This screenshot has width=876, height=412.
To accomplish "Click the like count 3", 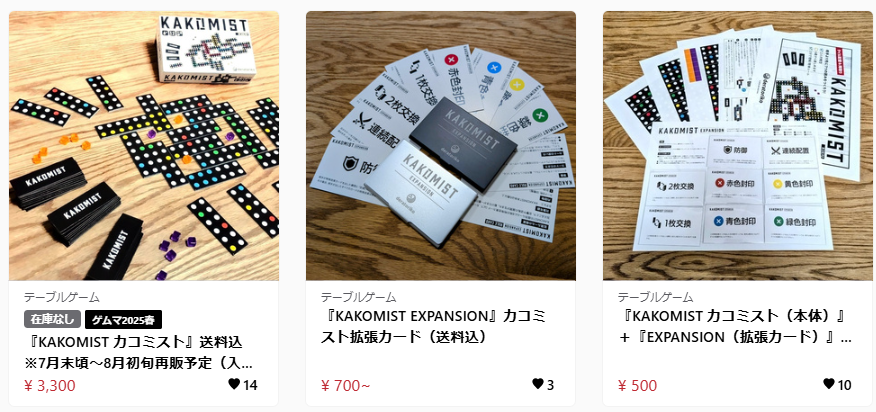I will tap(550, 385).
